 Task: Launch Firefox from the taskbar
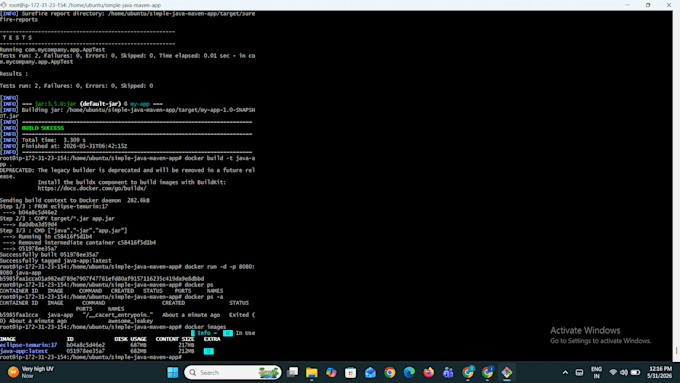428,372
